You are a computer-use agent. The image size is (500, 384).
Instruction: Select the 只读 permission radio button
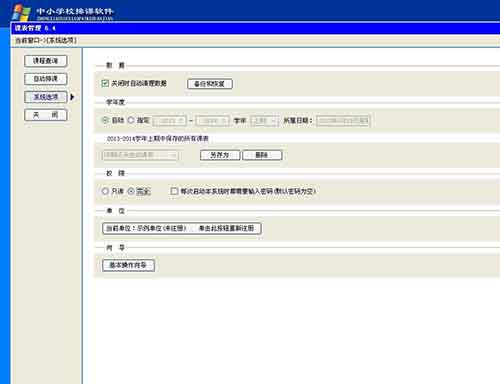click(105, 191)
